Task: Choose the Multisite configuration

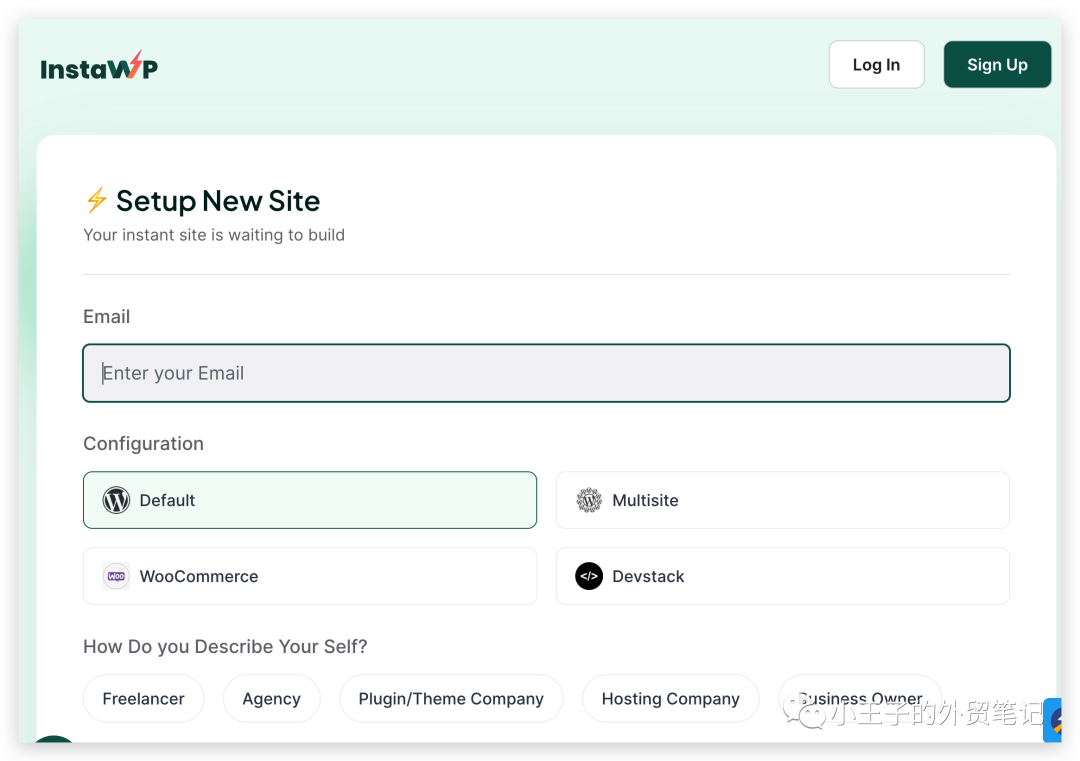Action: pyautogui.click(x=782, y=500)
